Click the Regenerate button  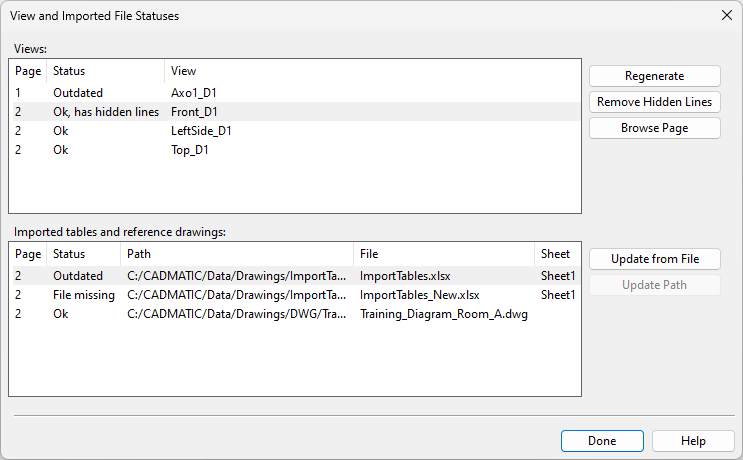[x=654, y=76]
